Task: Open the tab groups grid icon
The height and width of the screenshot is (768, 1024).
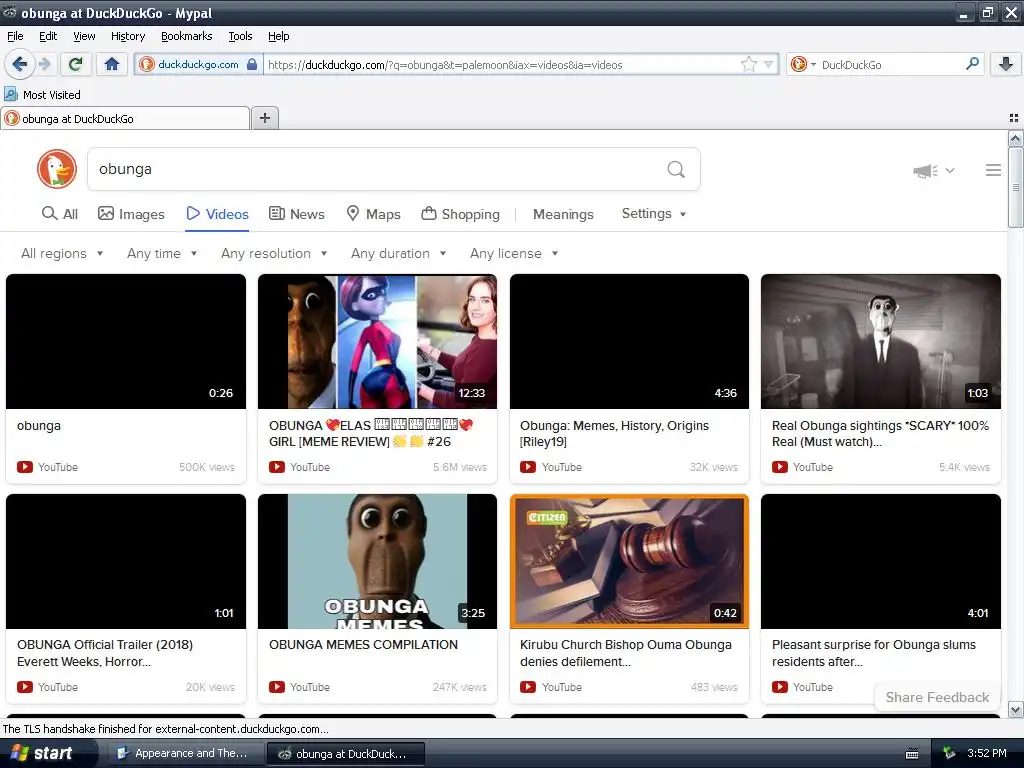Action: tap(1014, 118)
